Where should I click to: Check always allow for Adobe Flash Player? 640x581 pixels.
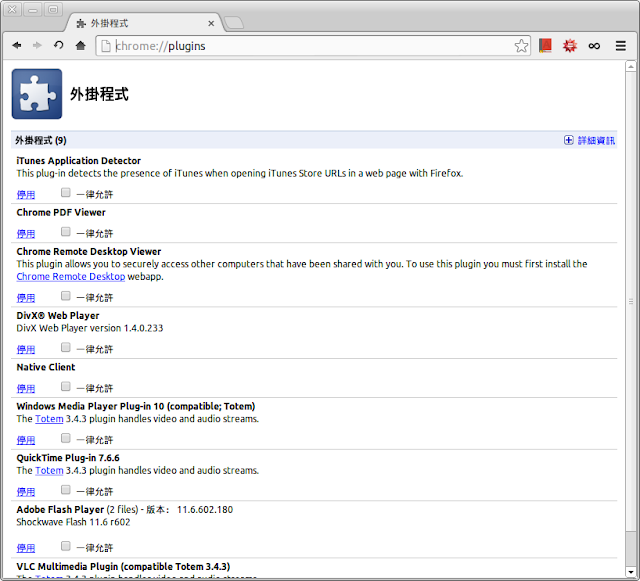(66, 546)
